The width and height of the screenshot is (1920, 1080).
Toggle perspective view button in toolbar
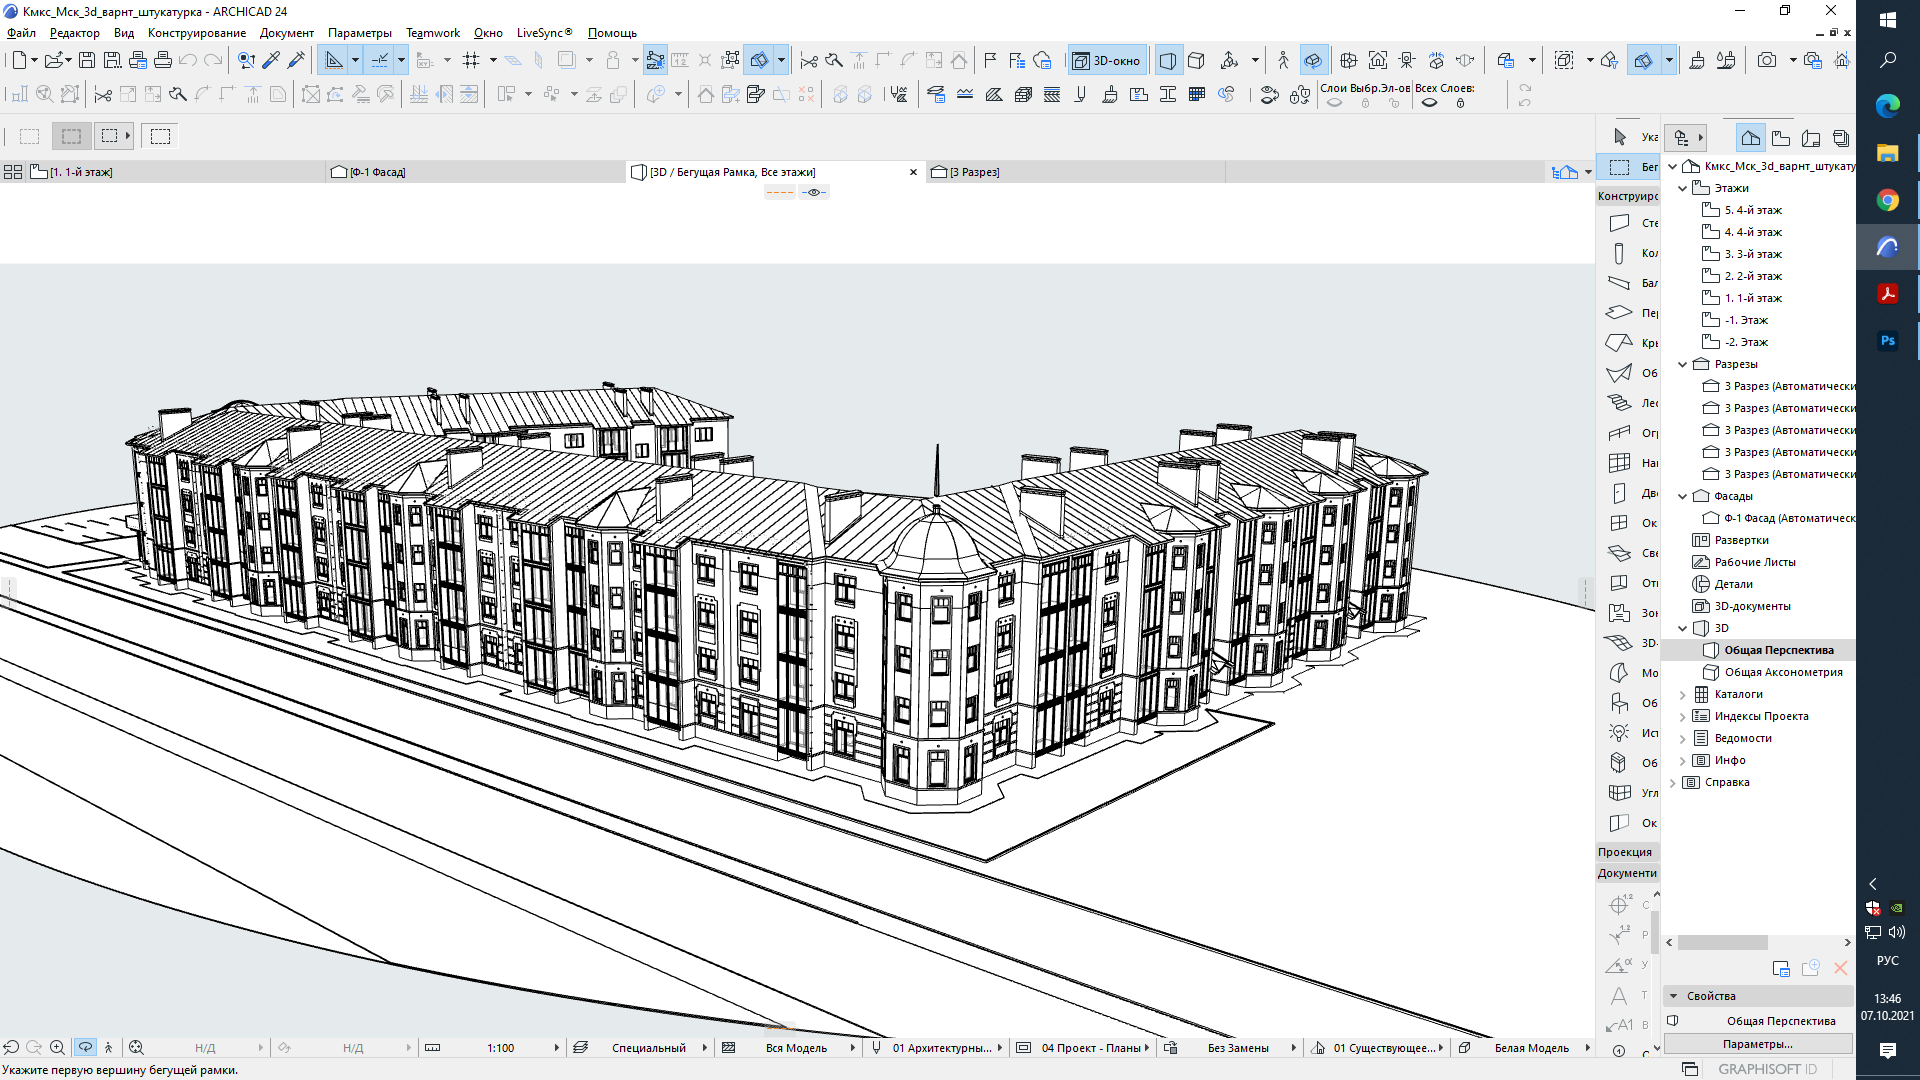pyautogui.click(x=1167, y=60)
